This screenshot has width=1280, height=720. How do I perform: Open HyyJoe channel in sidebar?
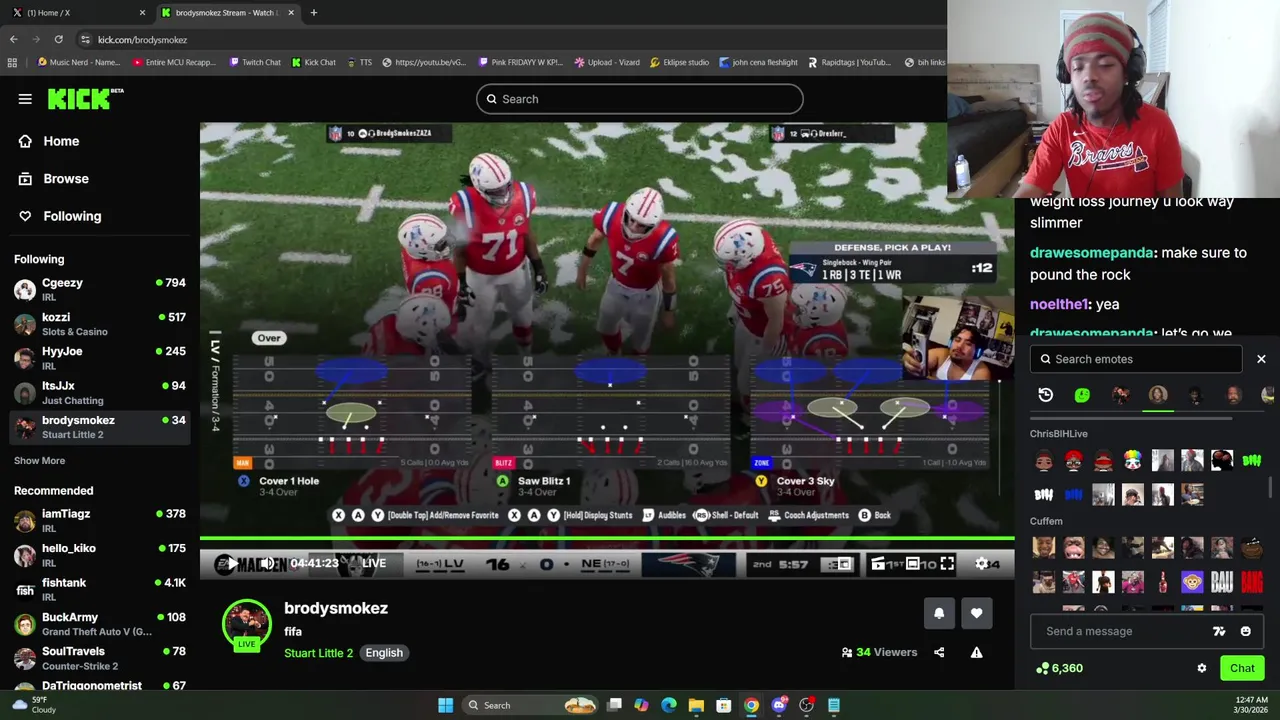click(x=100, y=358)
